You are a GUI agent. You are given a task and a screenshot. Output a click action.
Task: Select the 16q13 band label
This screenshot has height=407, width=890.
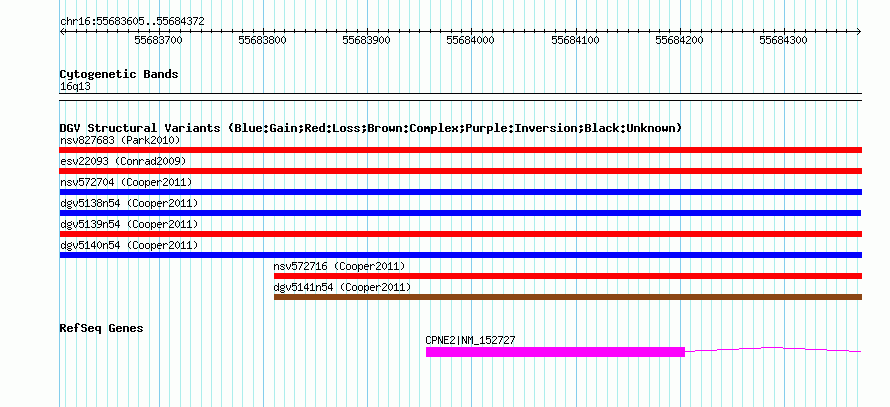coord(75,87)
